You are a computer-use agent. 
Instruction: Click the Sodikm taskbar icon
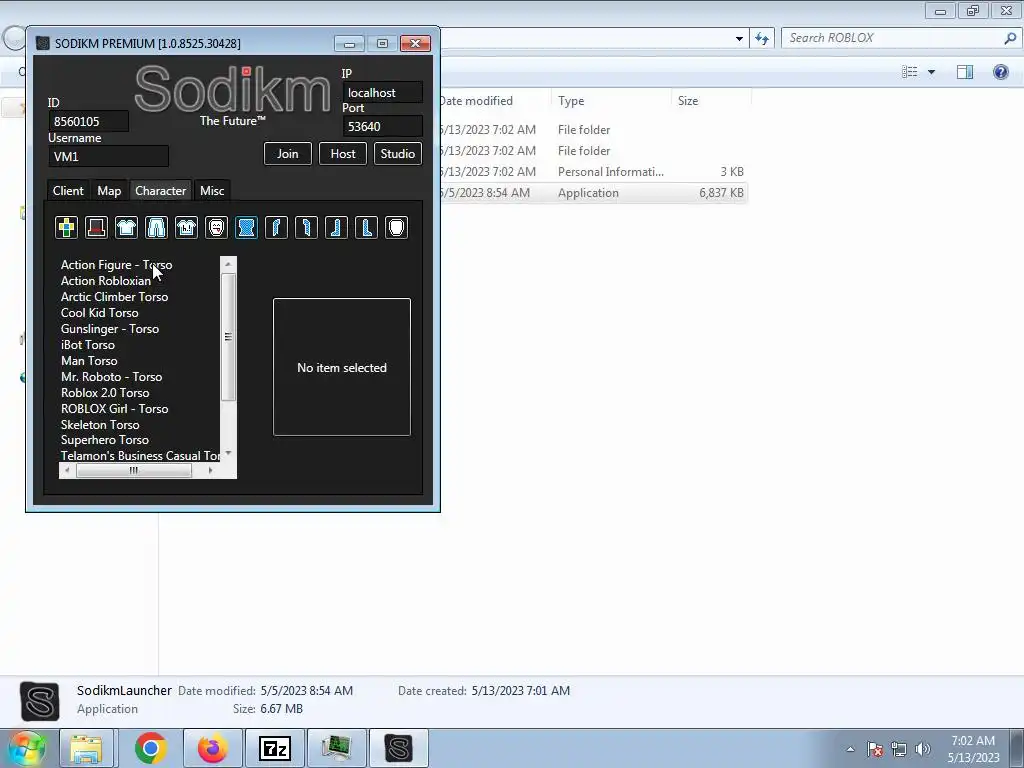[398, 748]
